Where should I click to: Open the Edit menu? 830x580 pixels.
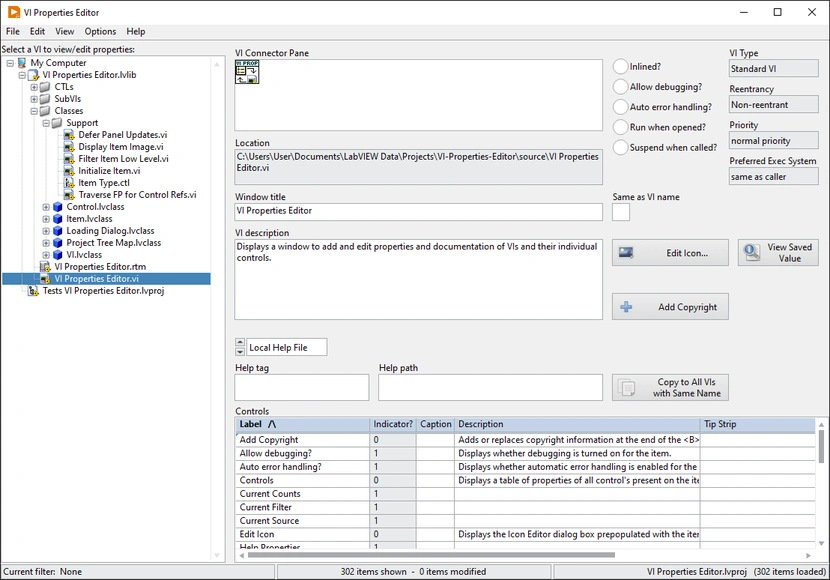[x=37, y=31]
